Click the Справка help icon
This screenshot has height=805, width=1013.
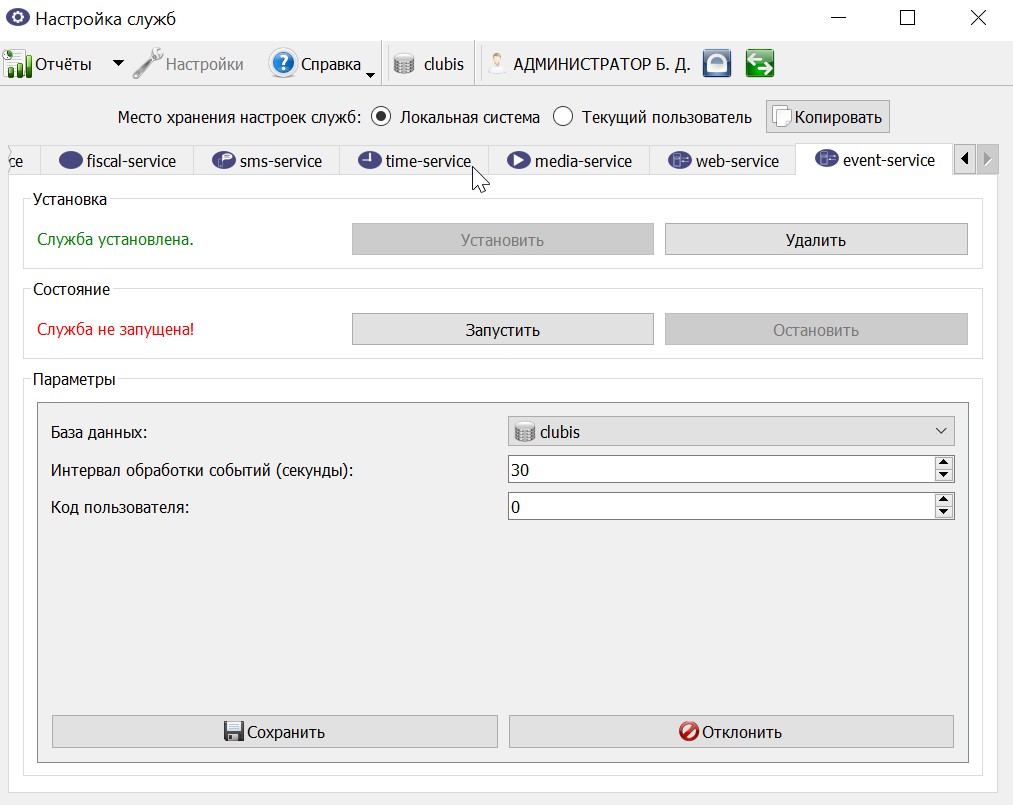[283, 63]
